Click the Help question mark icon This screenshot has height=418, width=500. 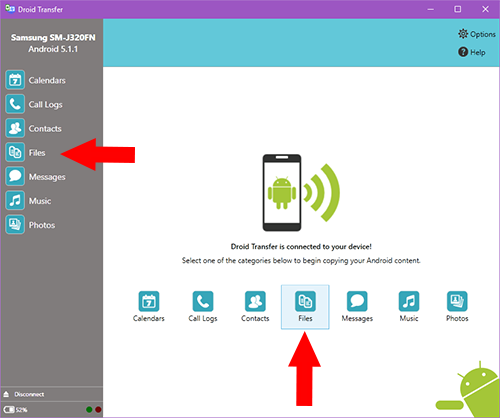[463, 52]
